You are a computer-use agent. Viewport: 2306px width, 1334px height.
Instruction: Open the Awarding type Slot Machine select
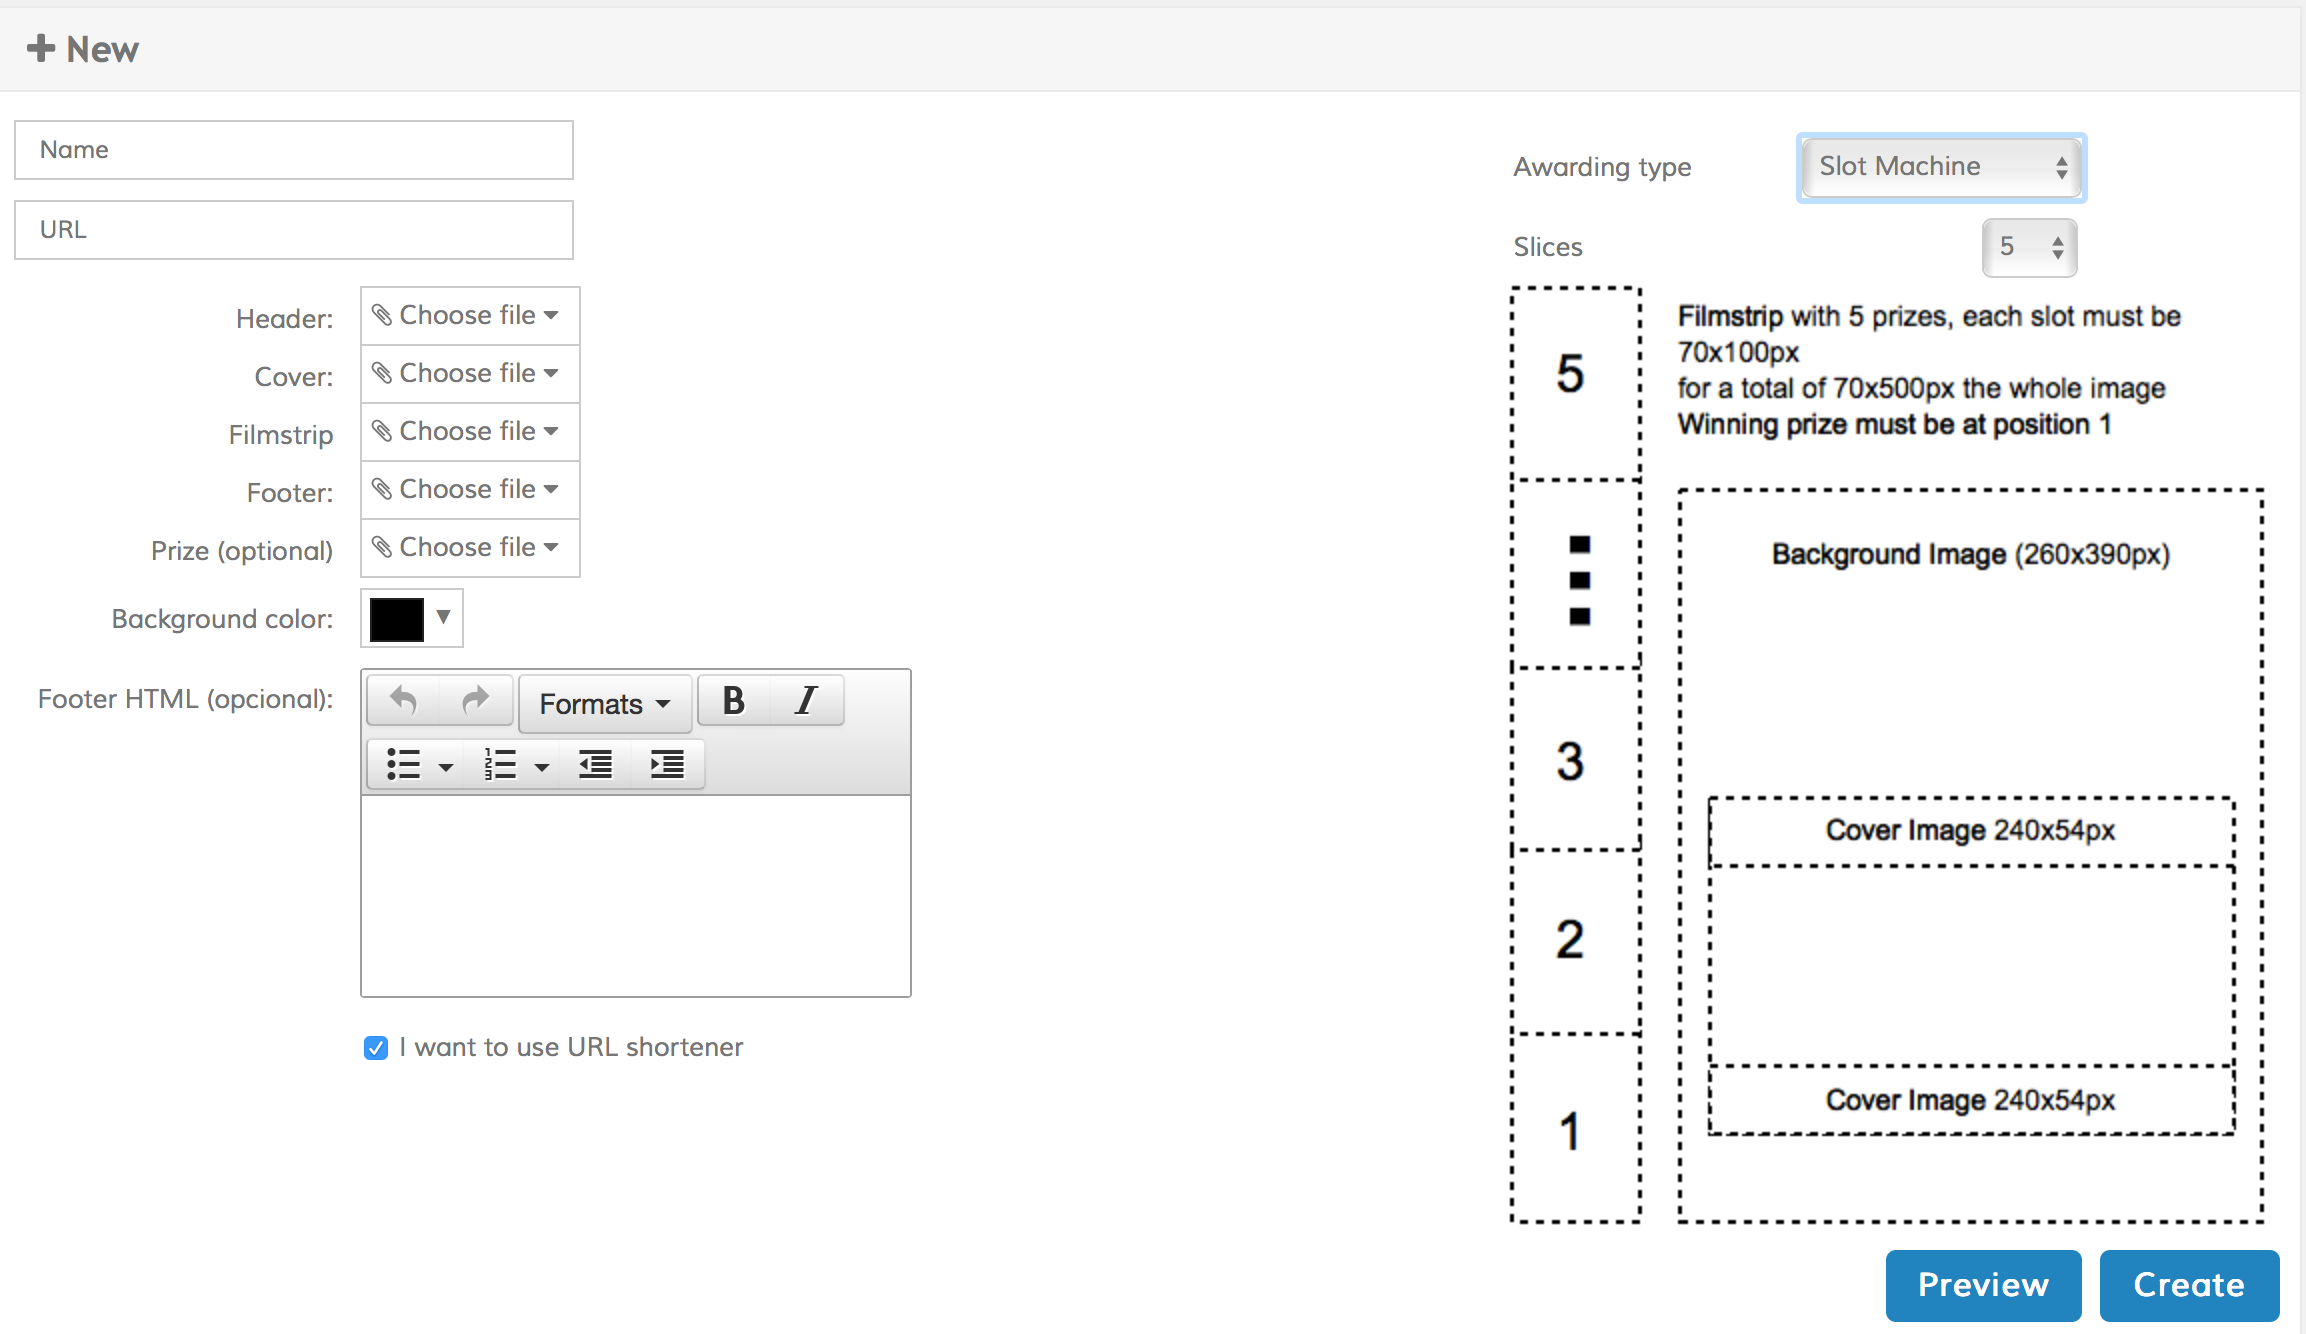coord(1941,167)
